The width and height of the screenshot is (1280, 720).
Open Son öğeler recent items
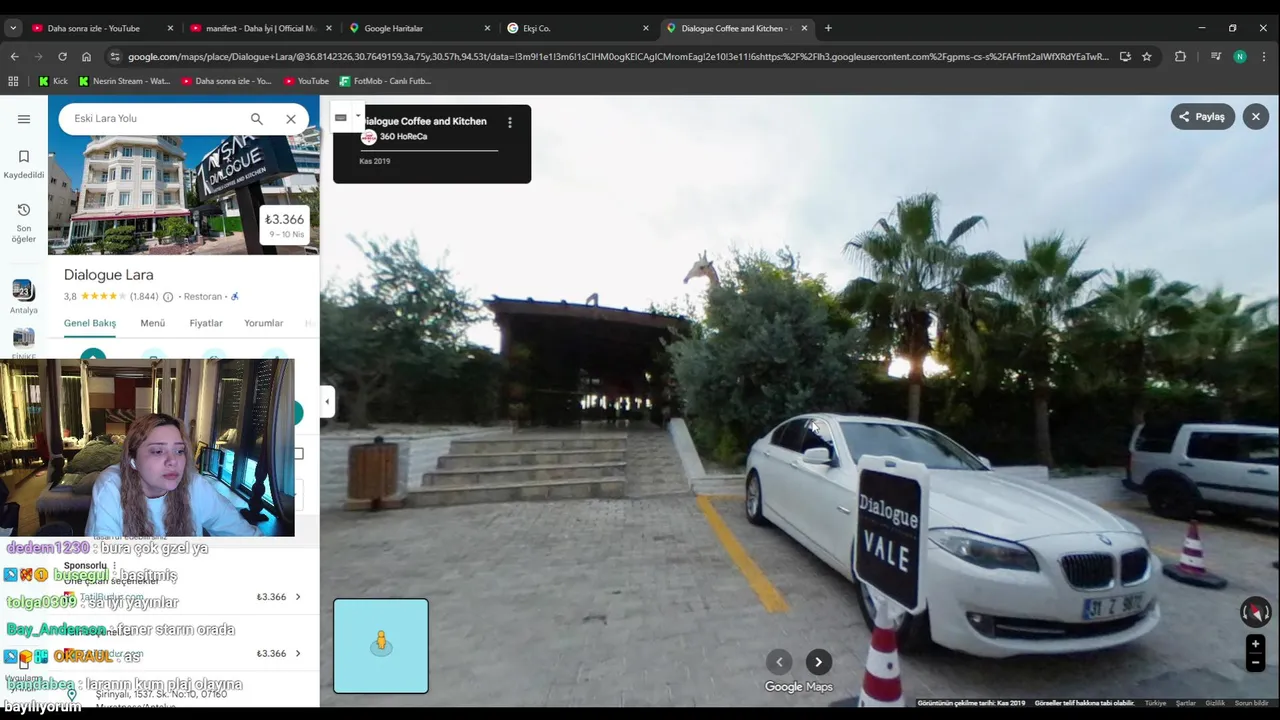24,222
